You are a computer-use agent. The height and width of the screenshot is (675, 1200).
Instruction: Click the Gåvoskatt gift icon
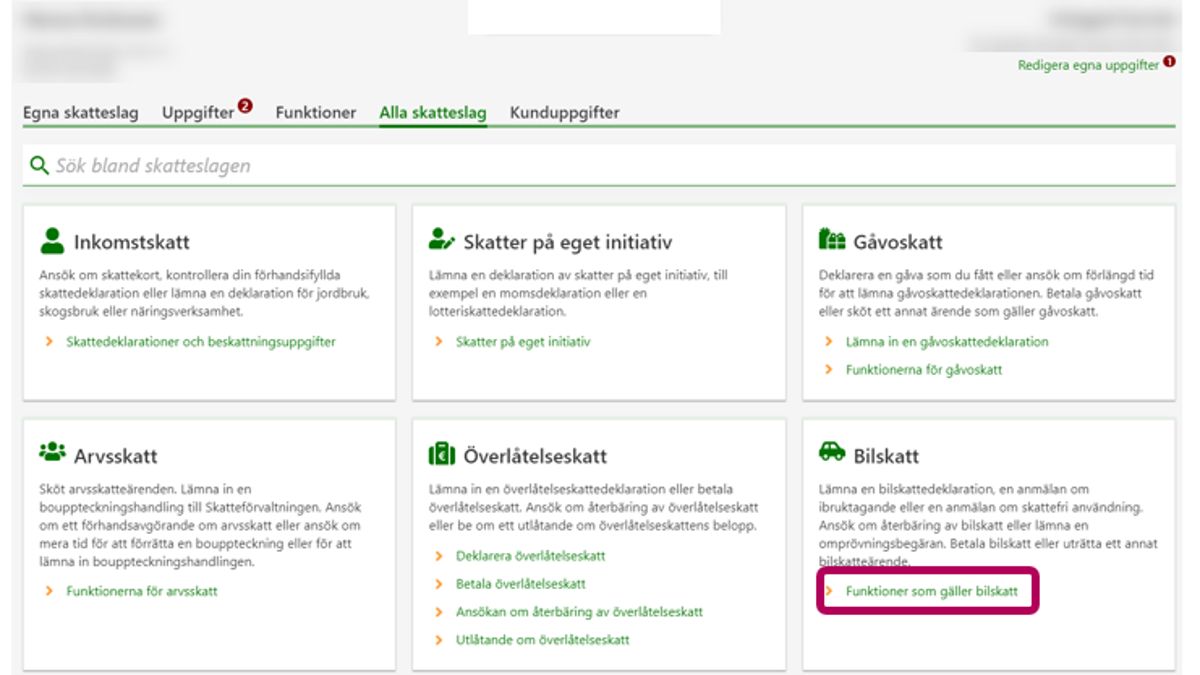pyautogui.click(x=831, y=241)
